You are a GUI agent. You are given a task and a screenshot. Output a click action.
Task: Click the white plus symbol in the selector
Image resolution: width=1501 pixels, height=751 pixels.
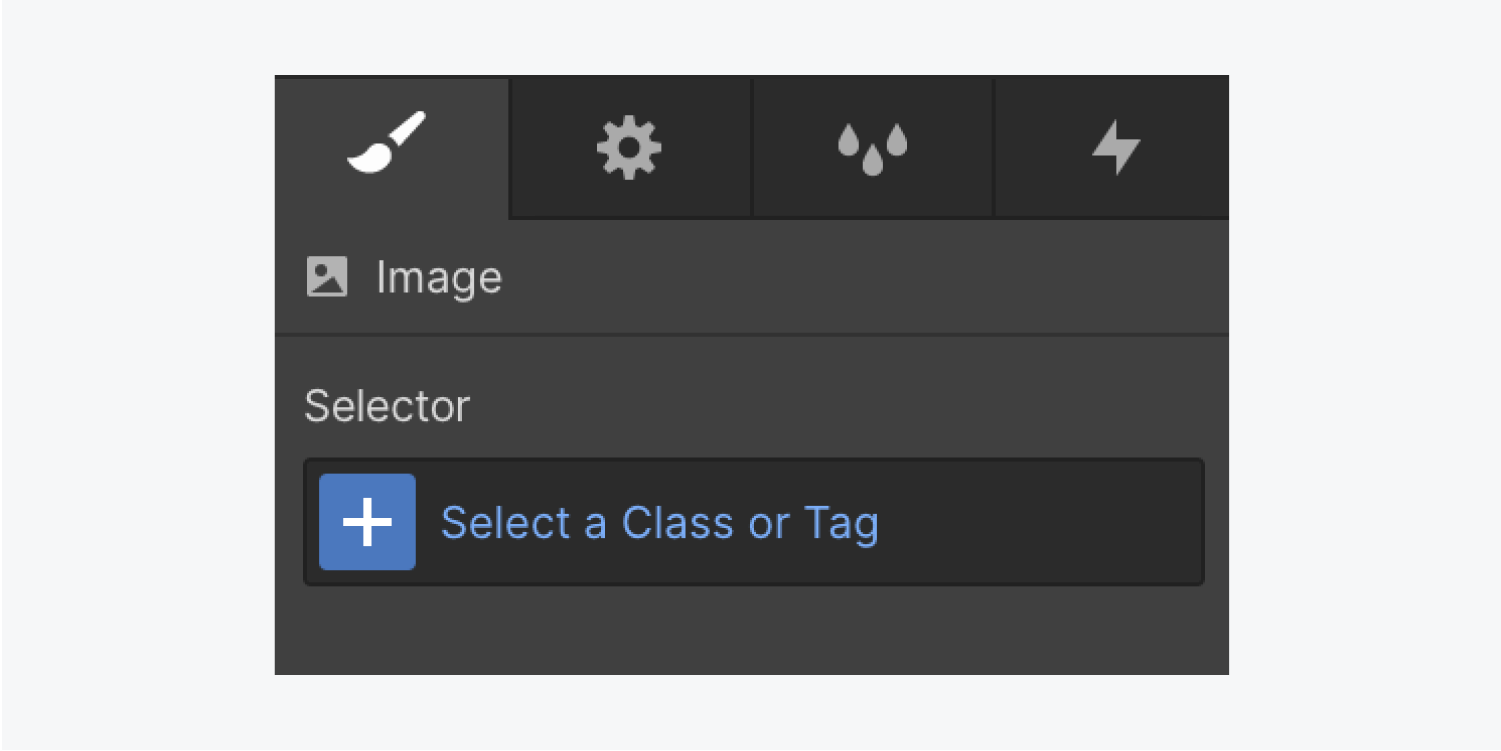click(367, 522)
